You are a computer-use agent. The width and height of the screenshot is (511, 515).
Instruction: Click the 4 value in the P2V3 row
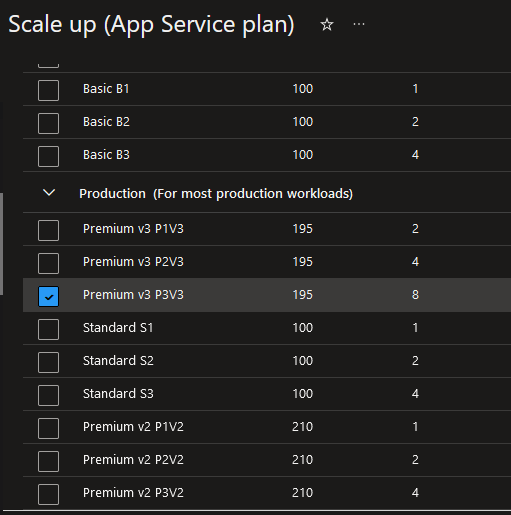click(415, 262)
